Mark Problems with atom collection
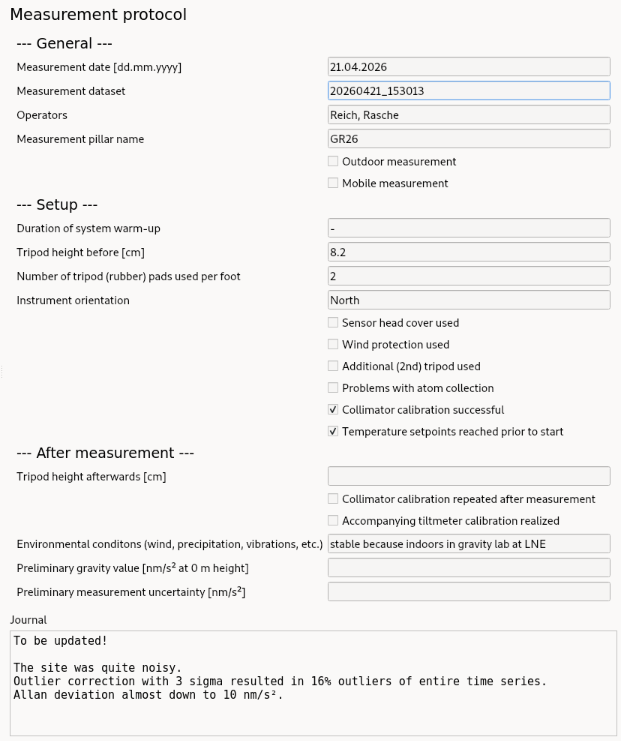 point(333,388)
